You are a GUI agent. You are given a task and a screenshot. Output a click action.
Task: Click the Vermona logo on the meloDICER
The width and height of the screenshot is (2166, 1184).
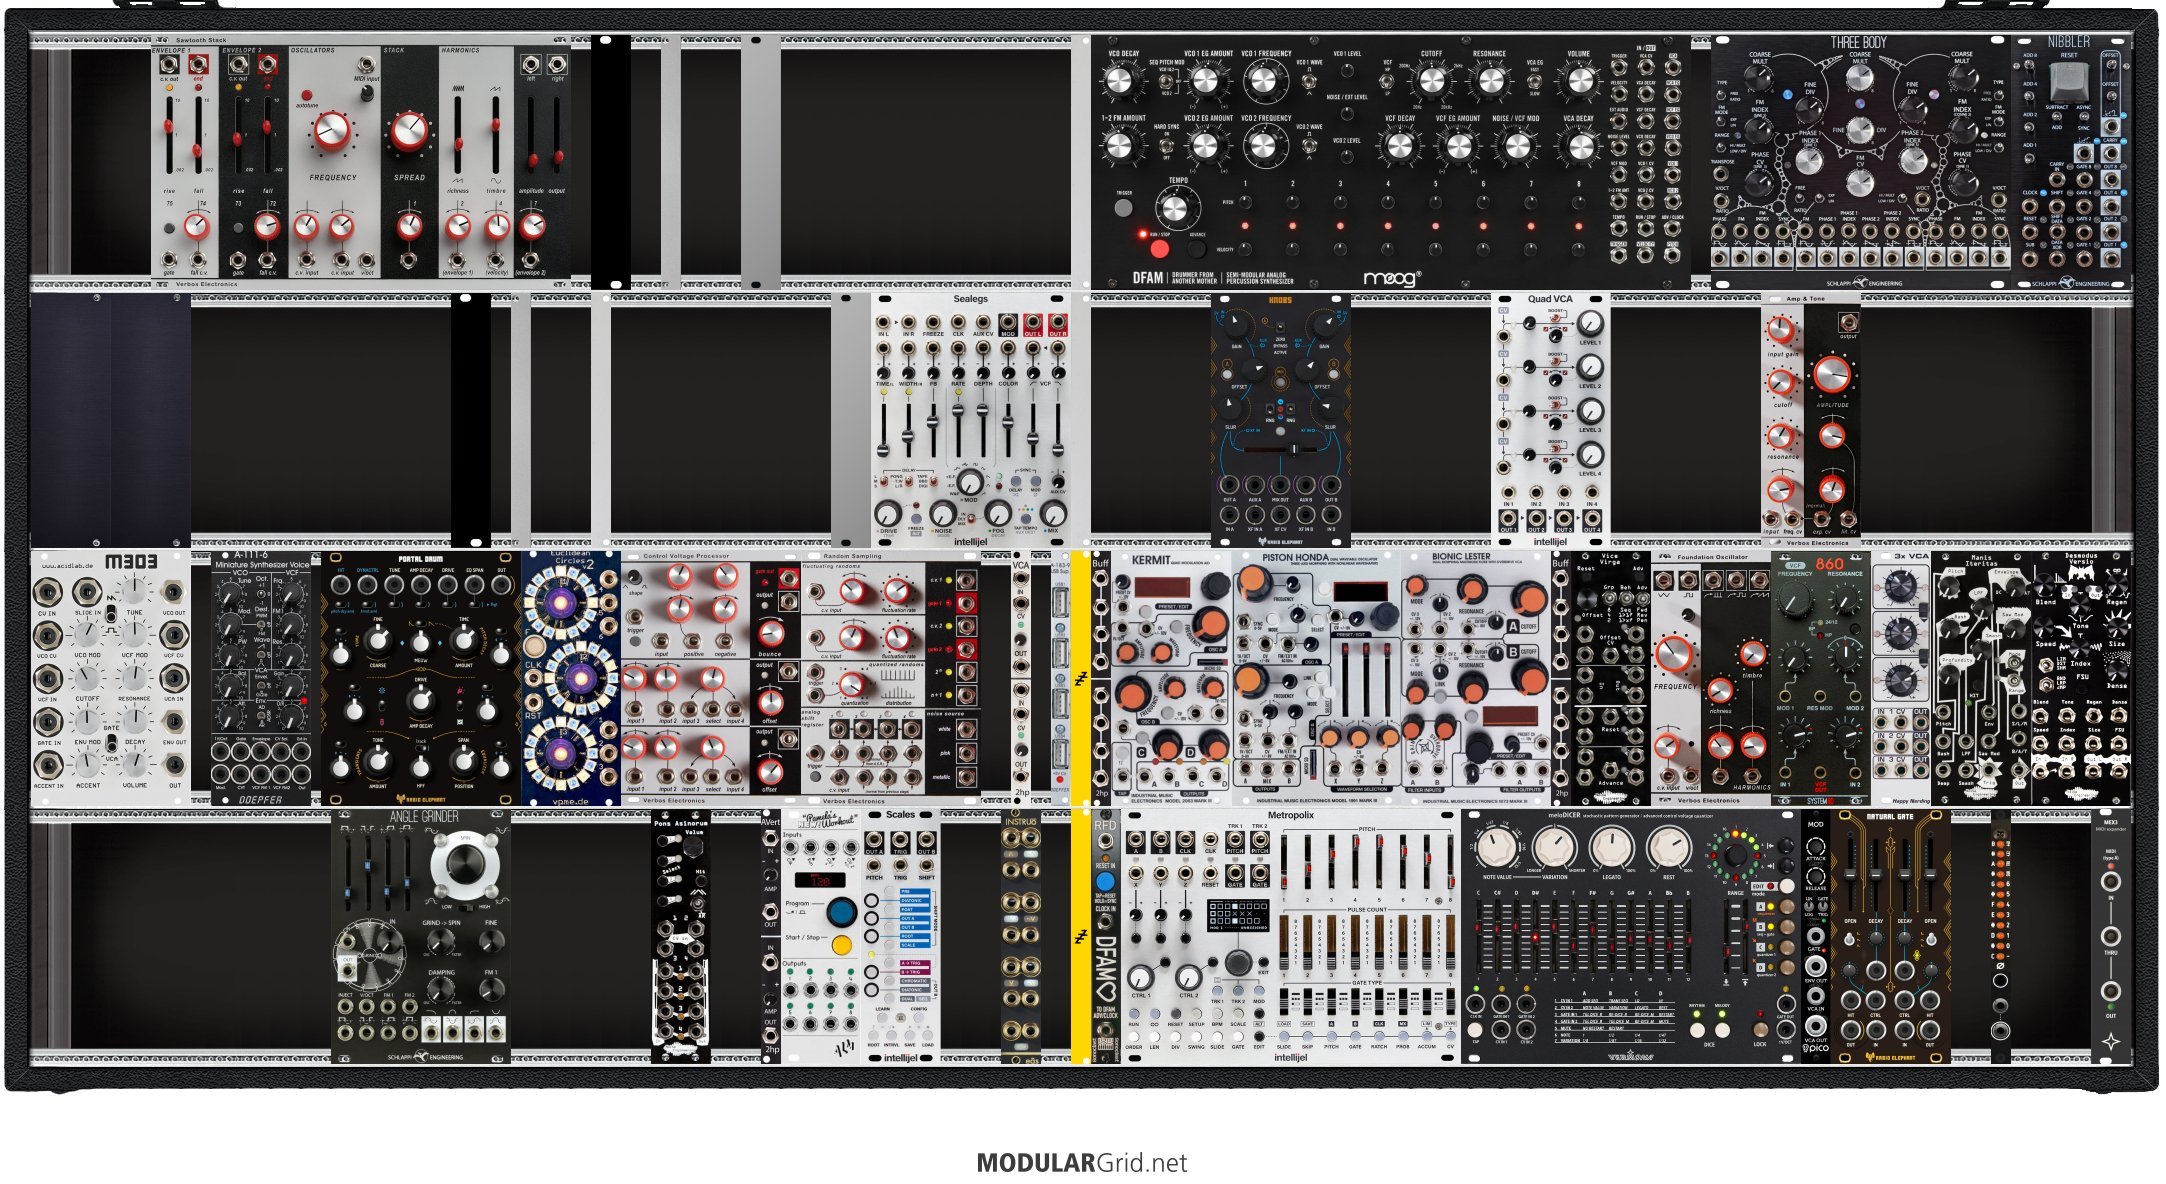(1630, 1055)
